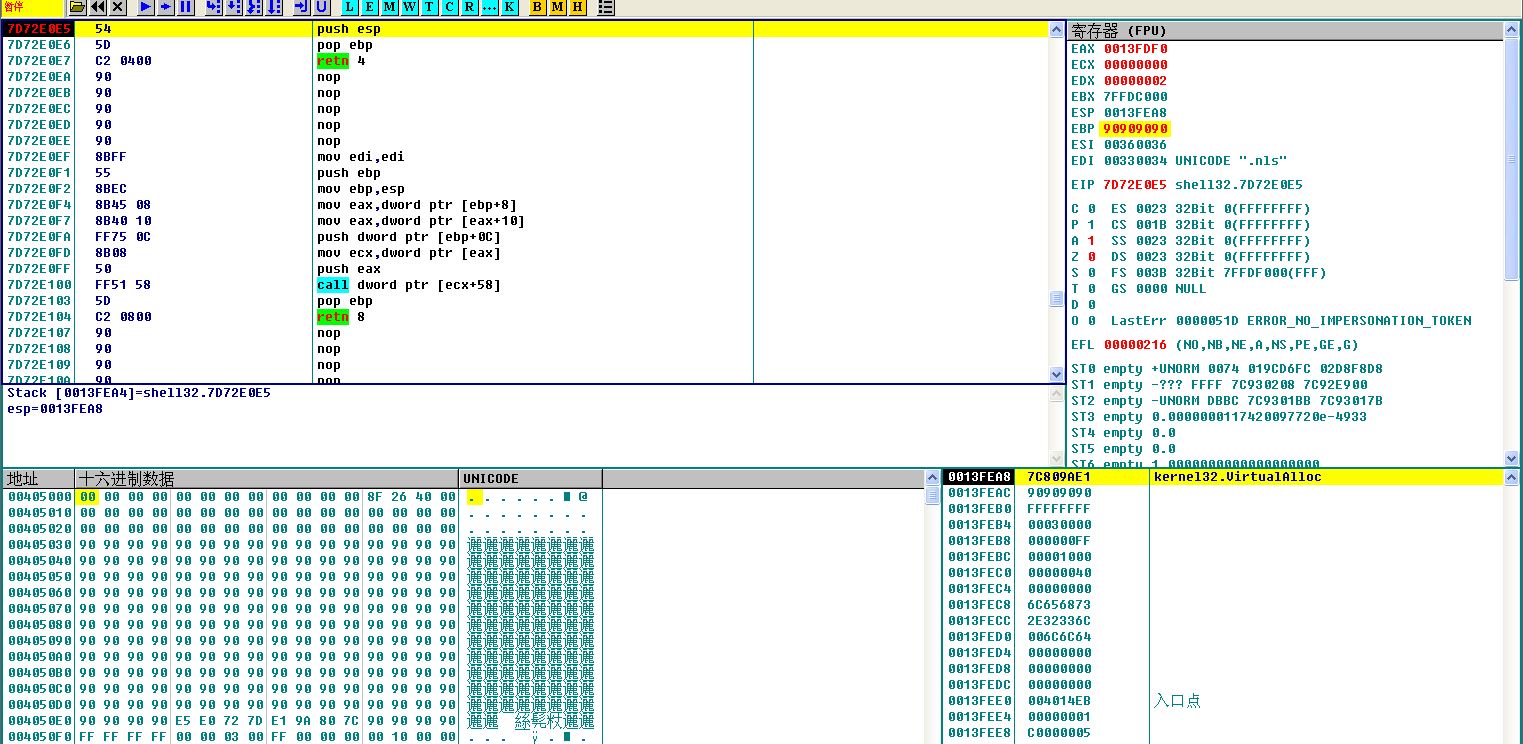
Task: Step into with the first step icon
Action: click(x=213, y=7)
